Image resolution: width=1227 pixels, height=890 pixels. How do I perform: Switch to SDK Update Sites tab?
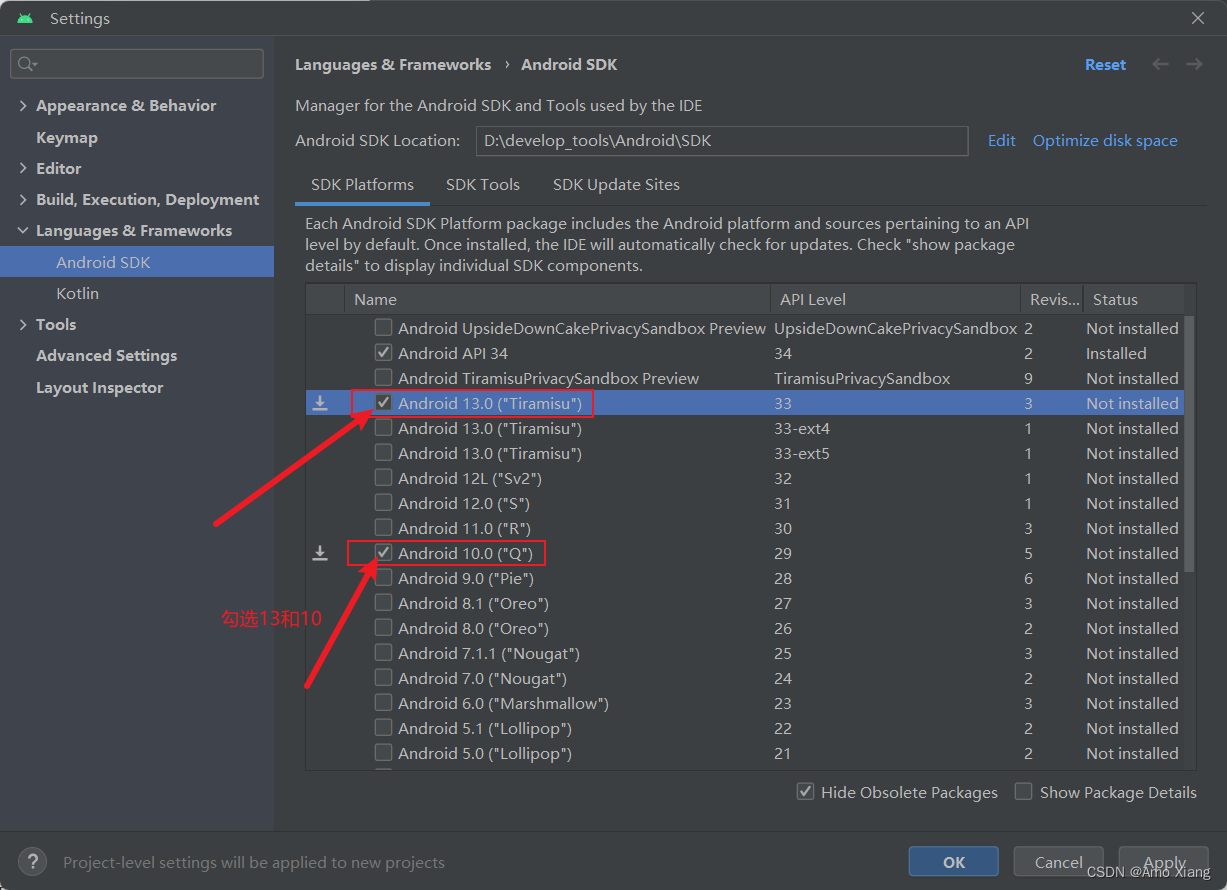click(x=616, y=185)
